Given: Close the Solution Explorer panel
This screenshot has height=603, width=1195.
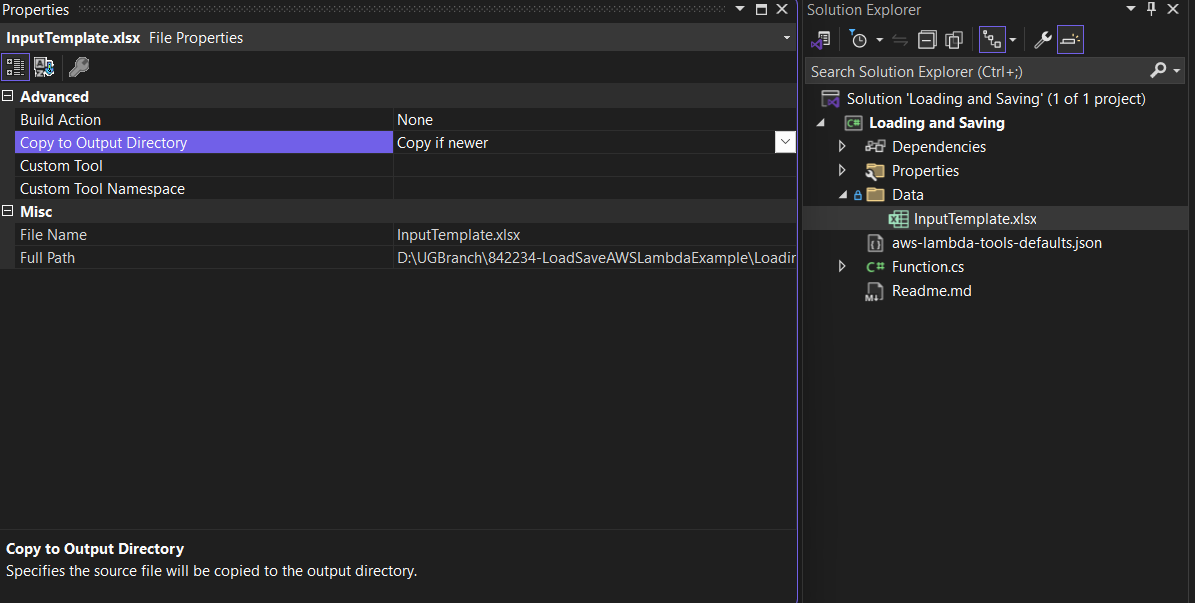Looking at the screenshot, I should pyautogui.click(x=1173, y=9).
